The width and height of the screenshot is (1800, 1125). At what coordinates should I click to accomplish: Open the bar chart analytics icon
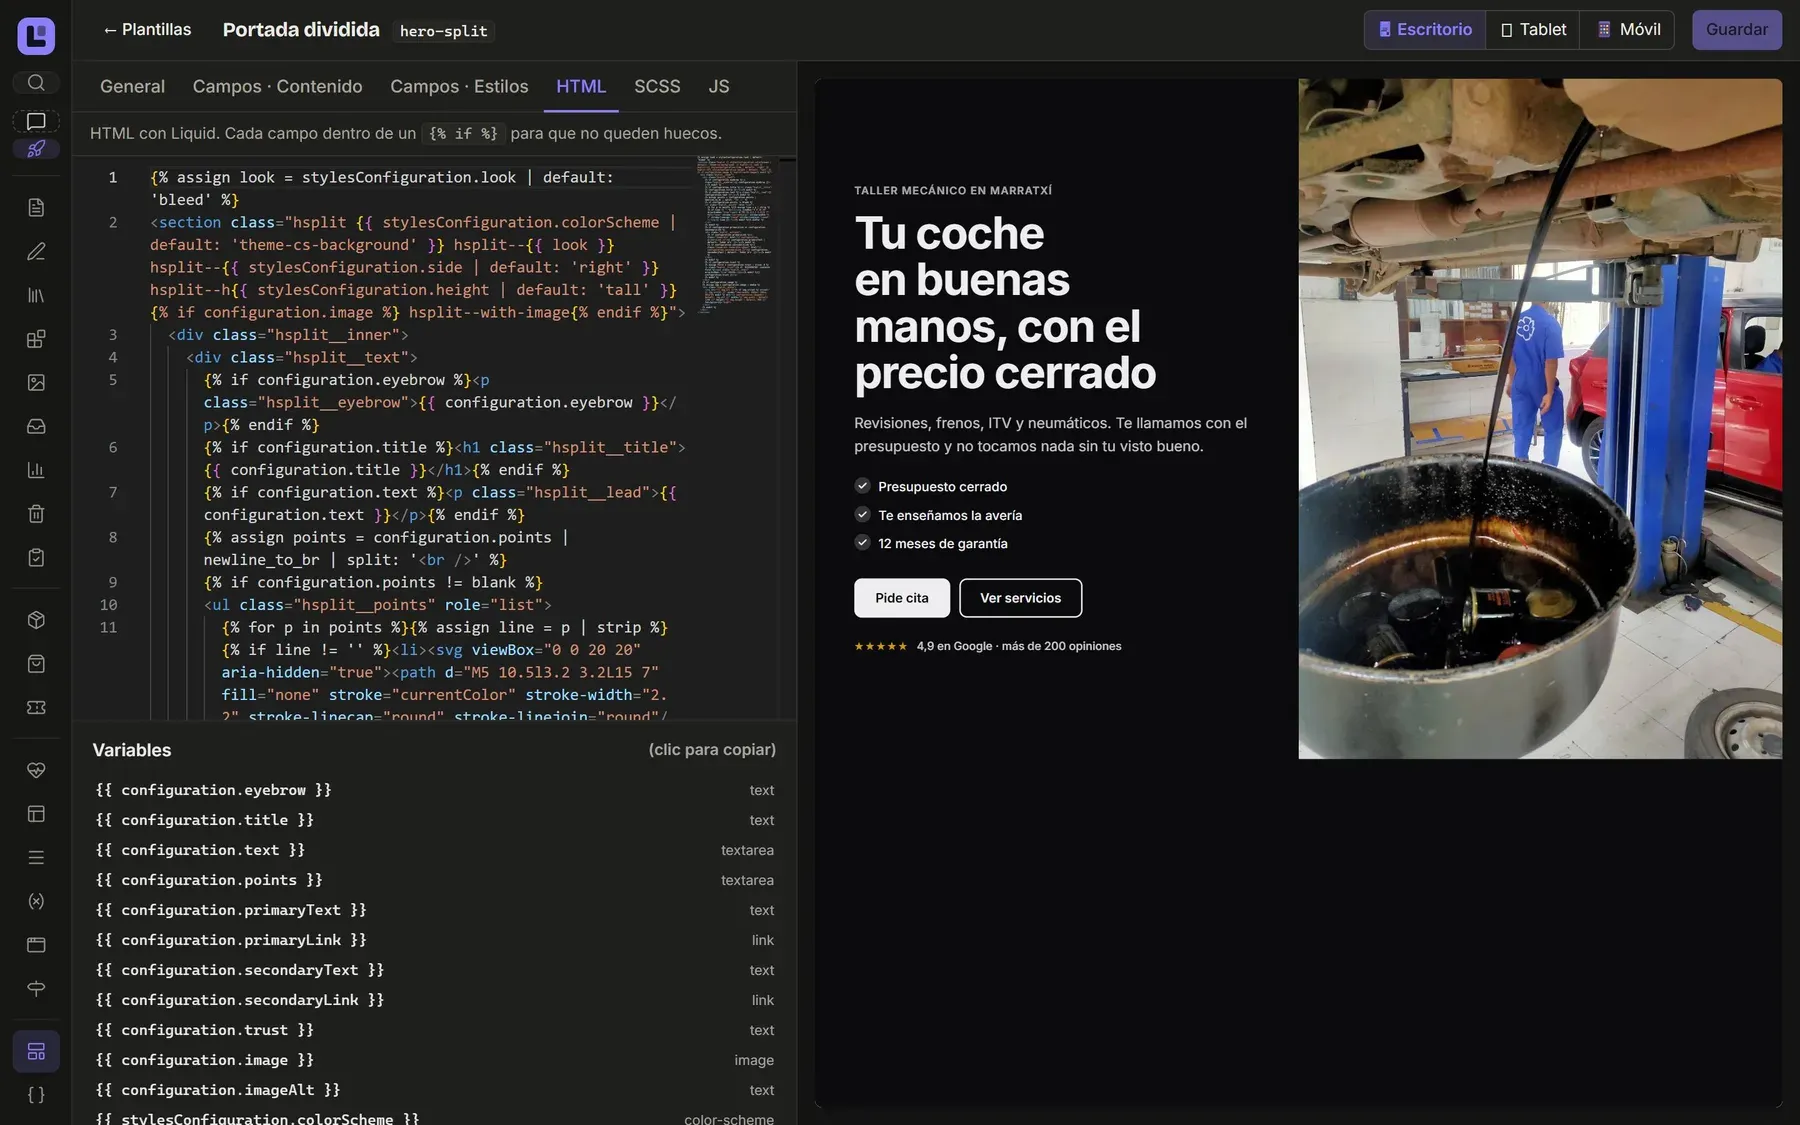tap(36, 470)
